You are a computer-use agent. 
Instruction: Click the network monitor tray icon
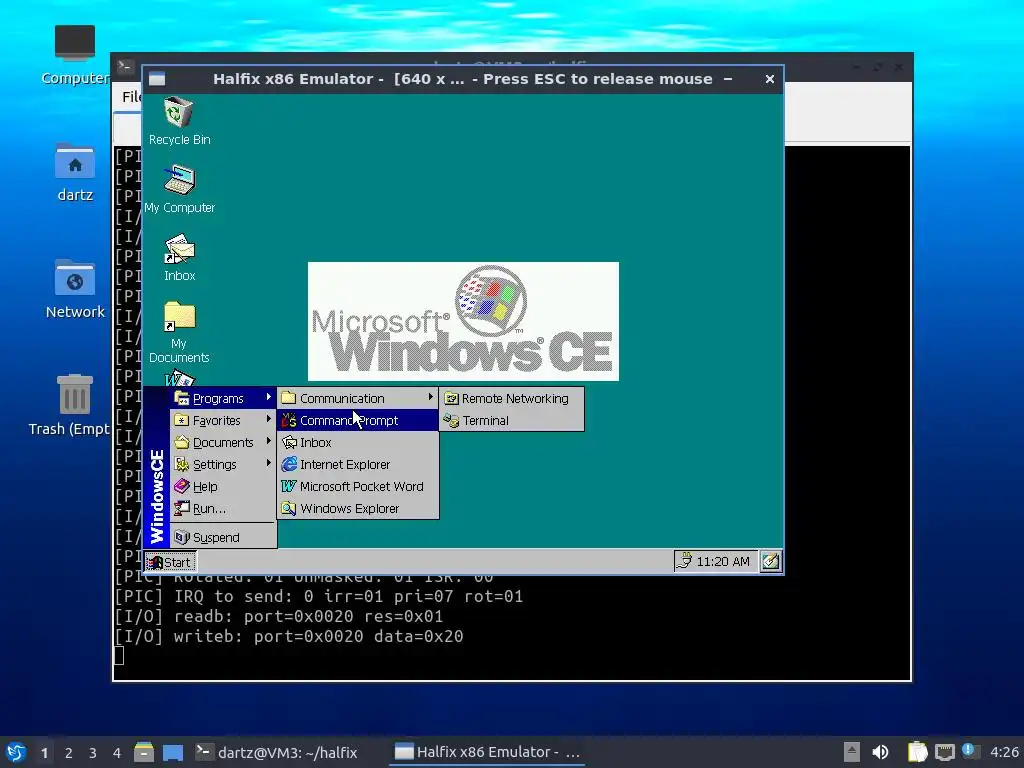[x=944, y=752]
